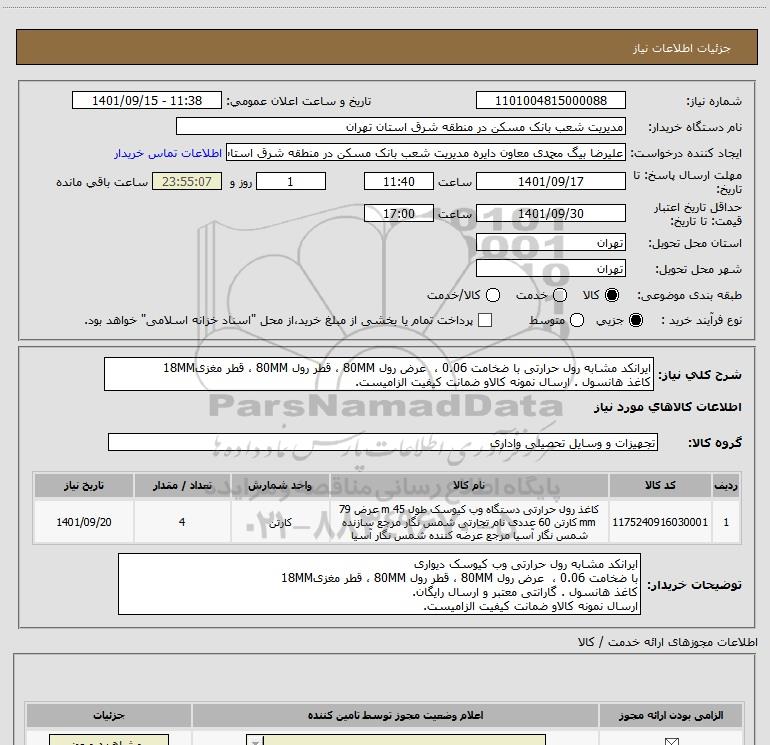
Task: Click the توضیحات خریدار text area
Action: (x=379, y=584)
